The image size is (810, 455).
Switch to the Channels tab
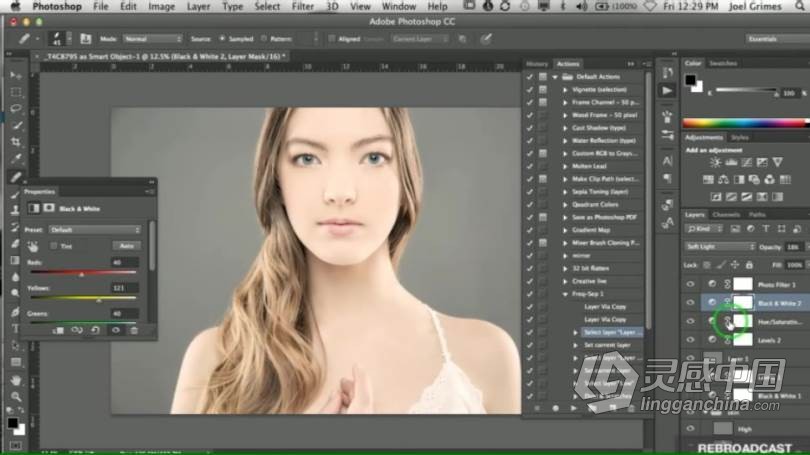tap(726, 214)
